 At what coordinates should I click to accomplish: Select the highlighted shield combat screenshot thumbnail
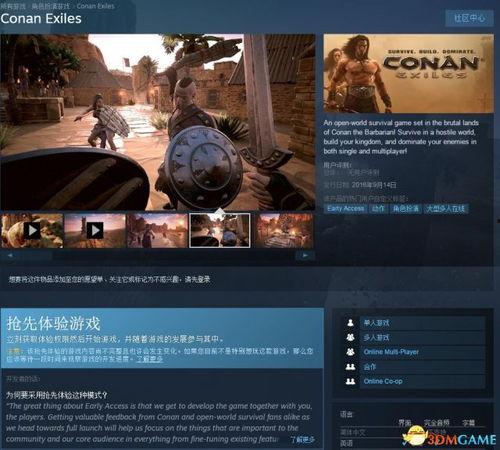click(220, 231)
